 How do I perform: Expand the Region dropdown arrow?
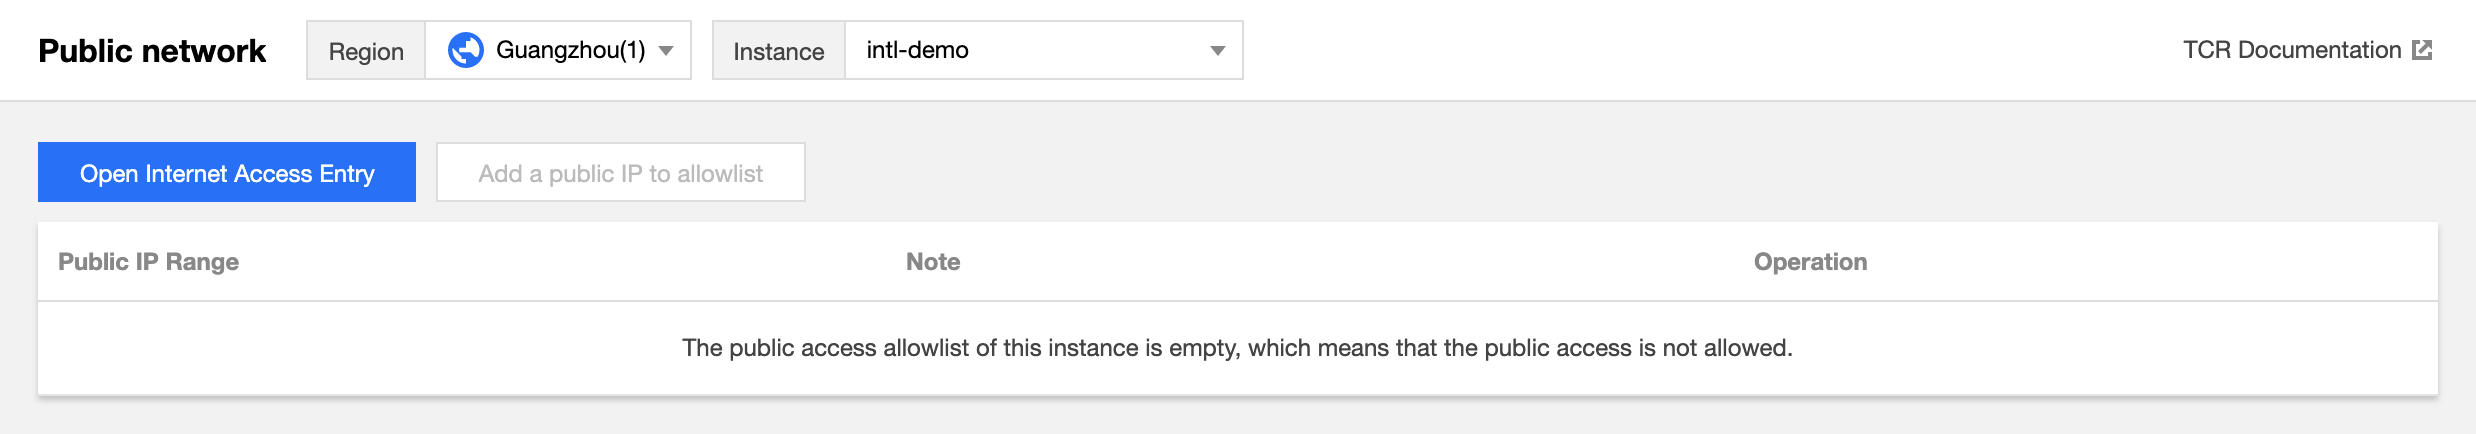[666, 51]
